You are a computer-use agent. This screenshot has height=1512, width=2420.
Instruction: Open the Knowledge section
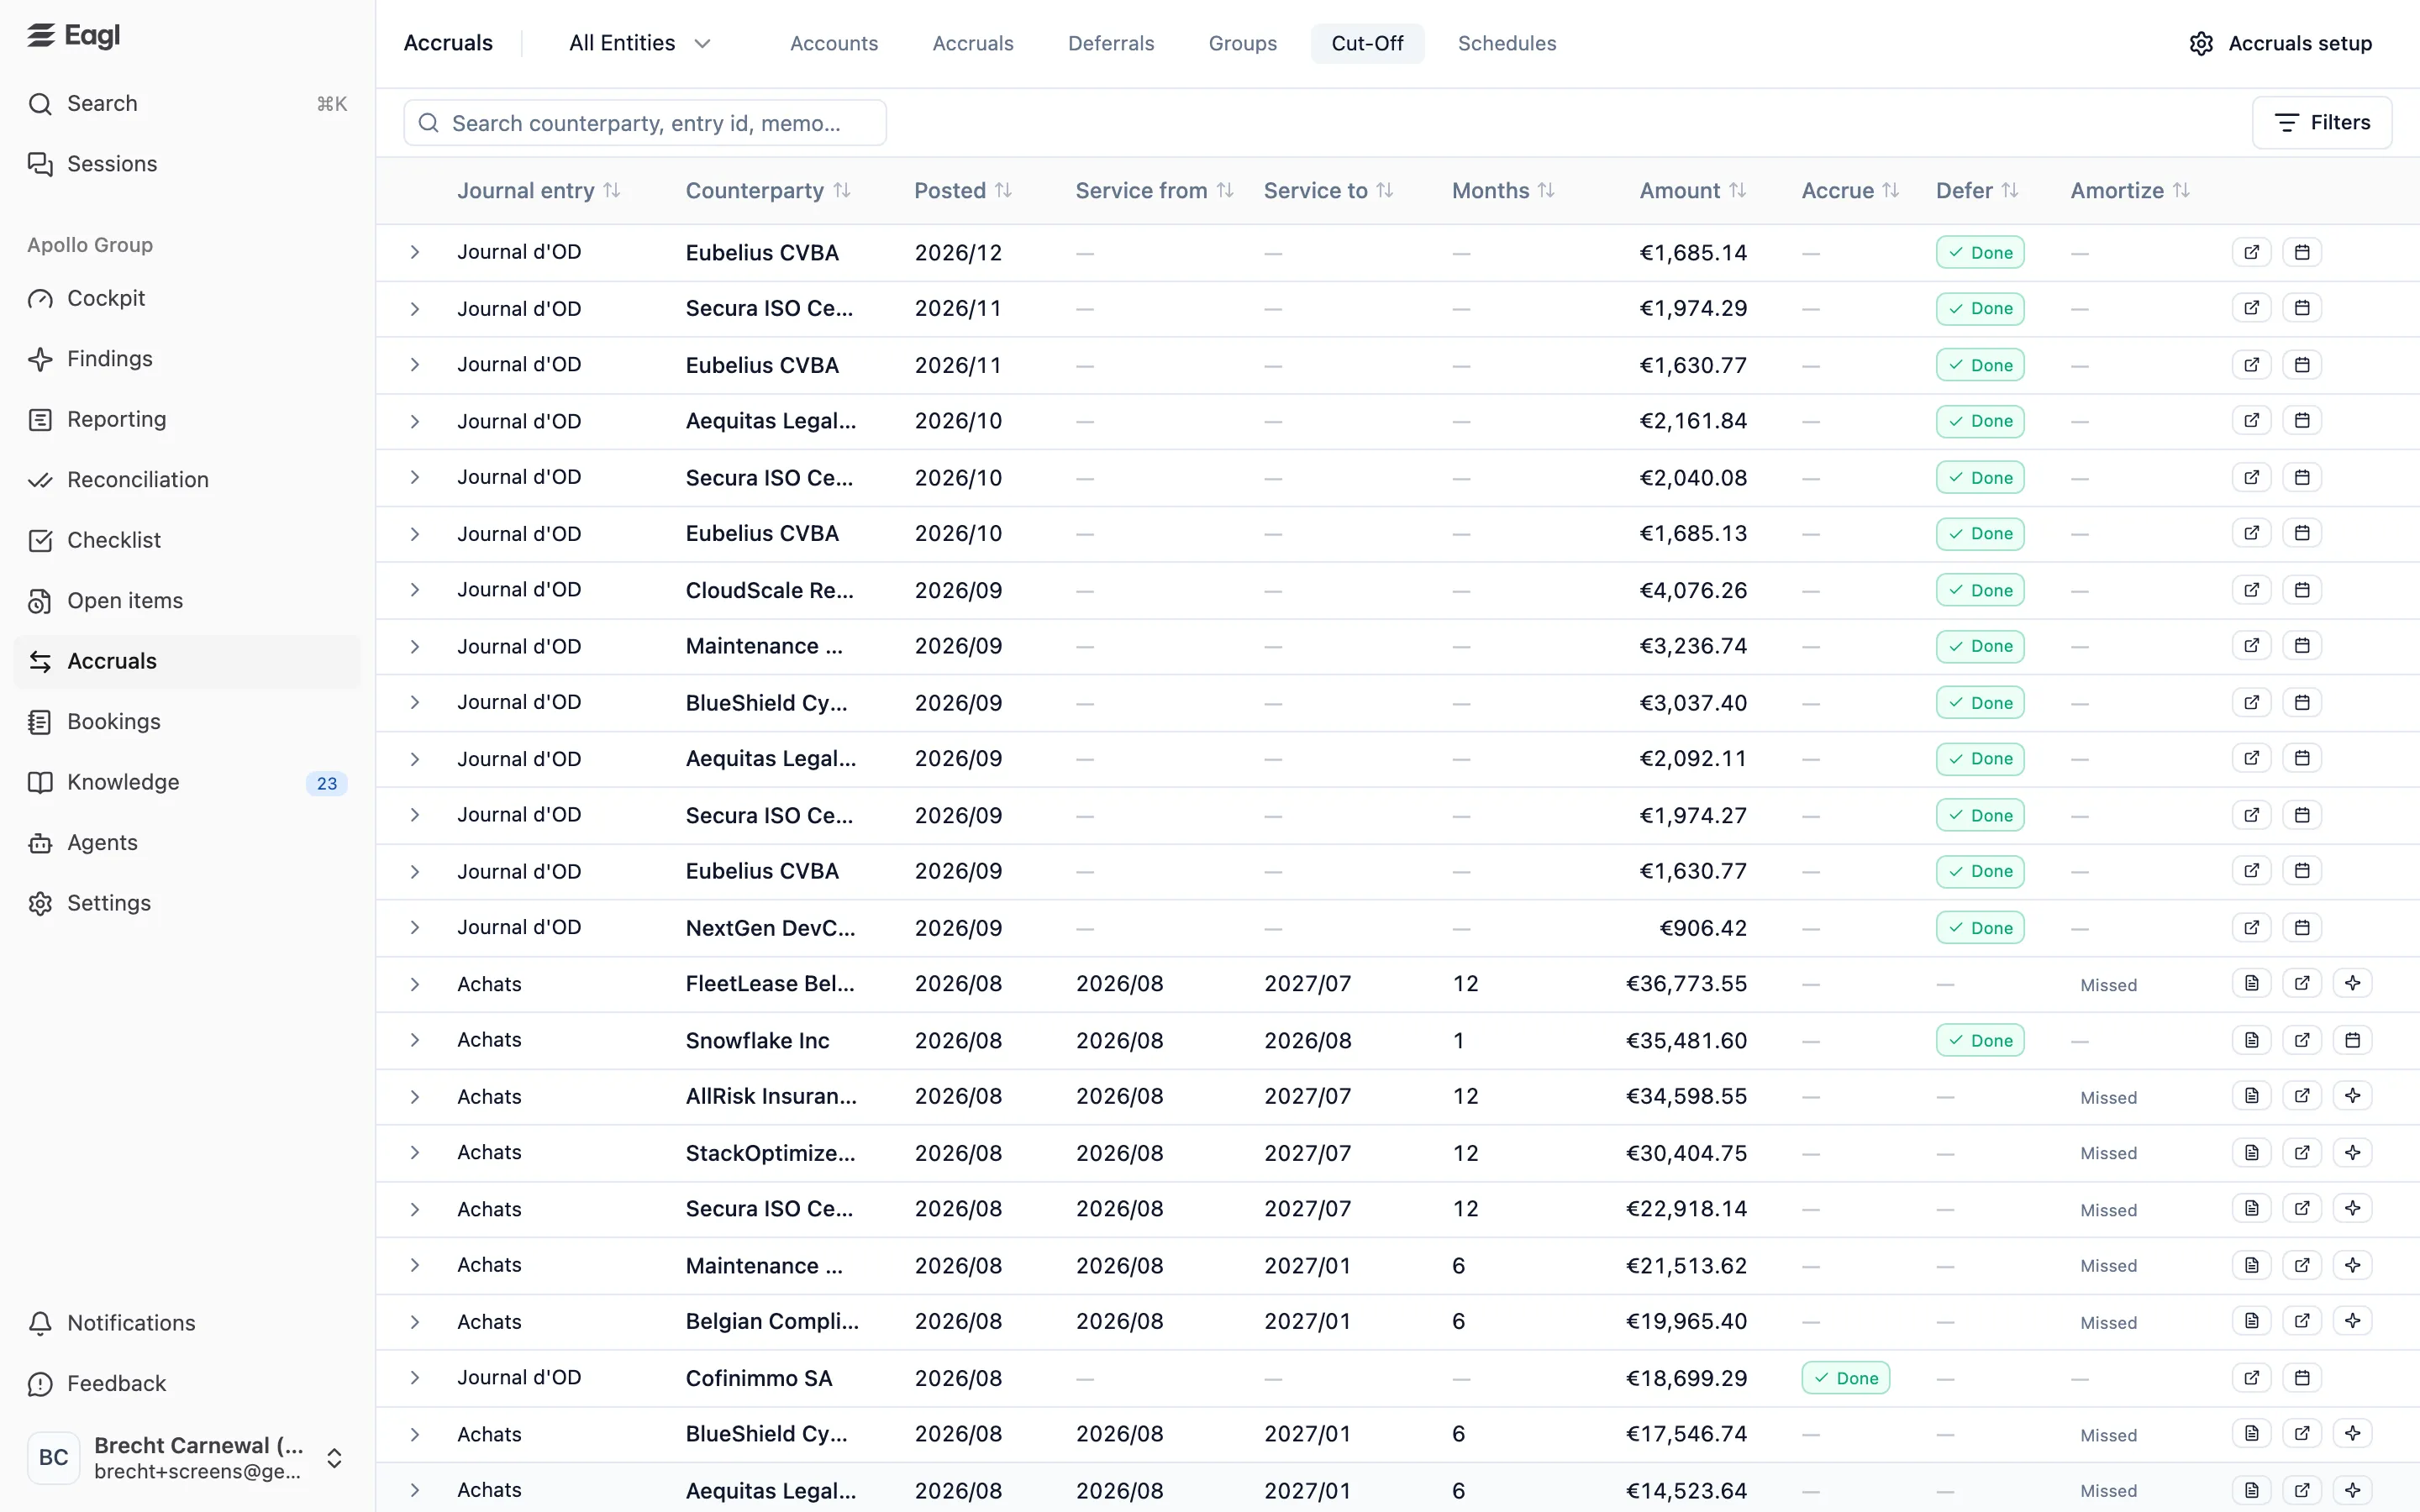[188, 782]
